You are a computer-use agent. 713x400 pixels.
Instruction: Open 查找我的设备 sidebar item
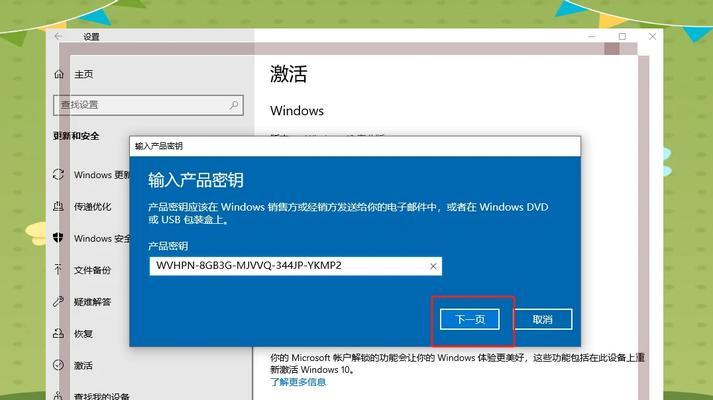click(x=101, y=396)
